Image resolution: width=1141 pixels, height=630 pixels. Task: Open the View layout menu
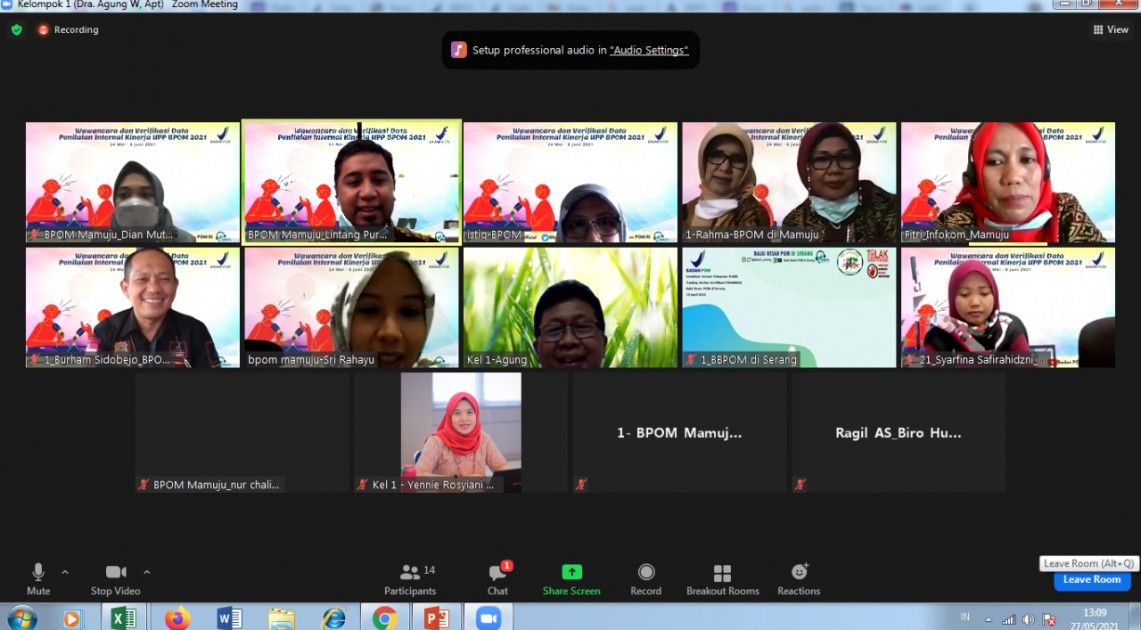click(x=1110, y=30)
